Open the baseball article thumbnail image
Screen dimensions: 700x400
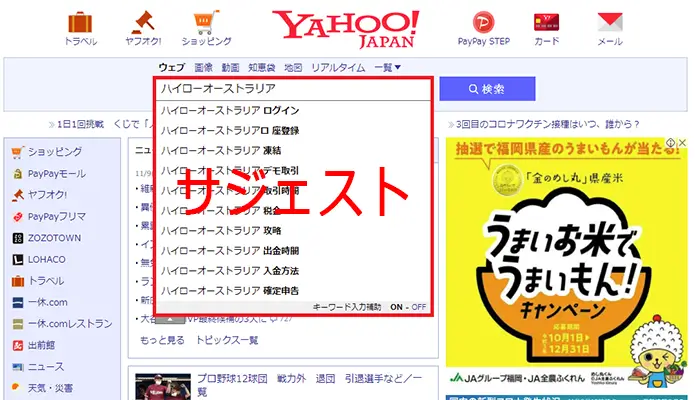click(163, 387)
